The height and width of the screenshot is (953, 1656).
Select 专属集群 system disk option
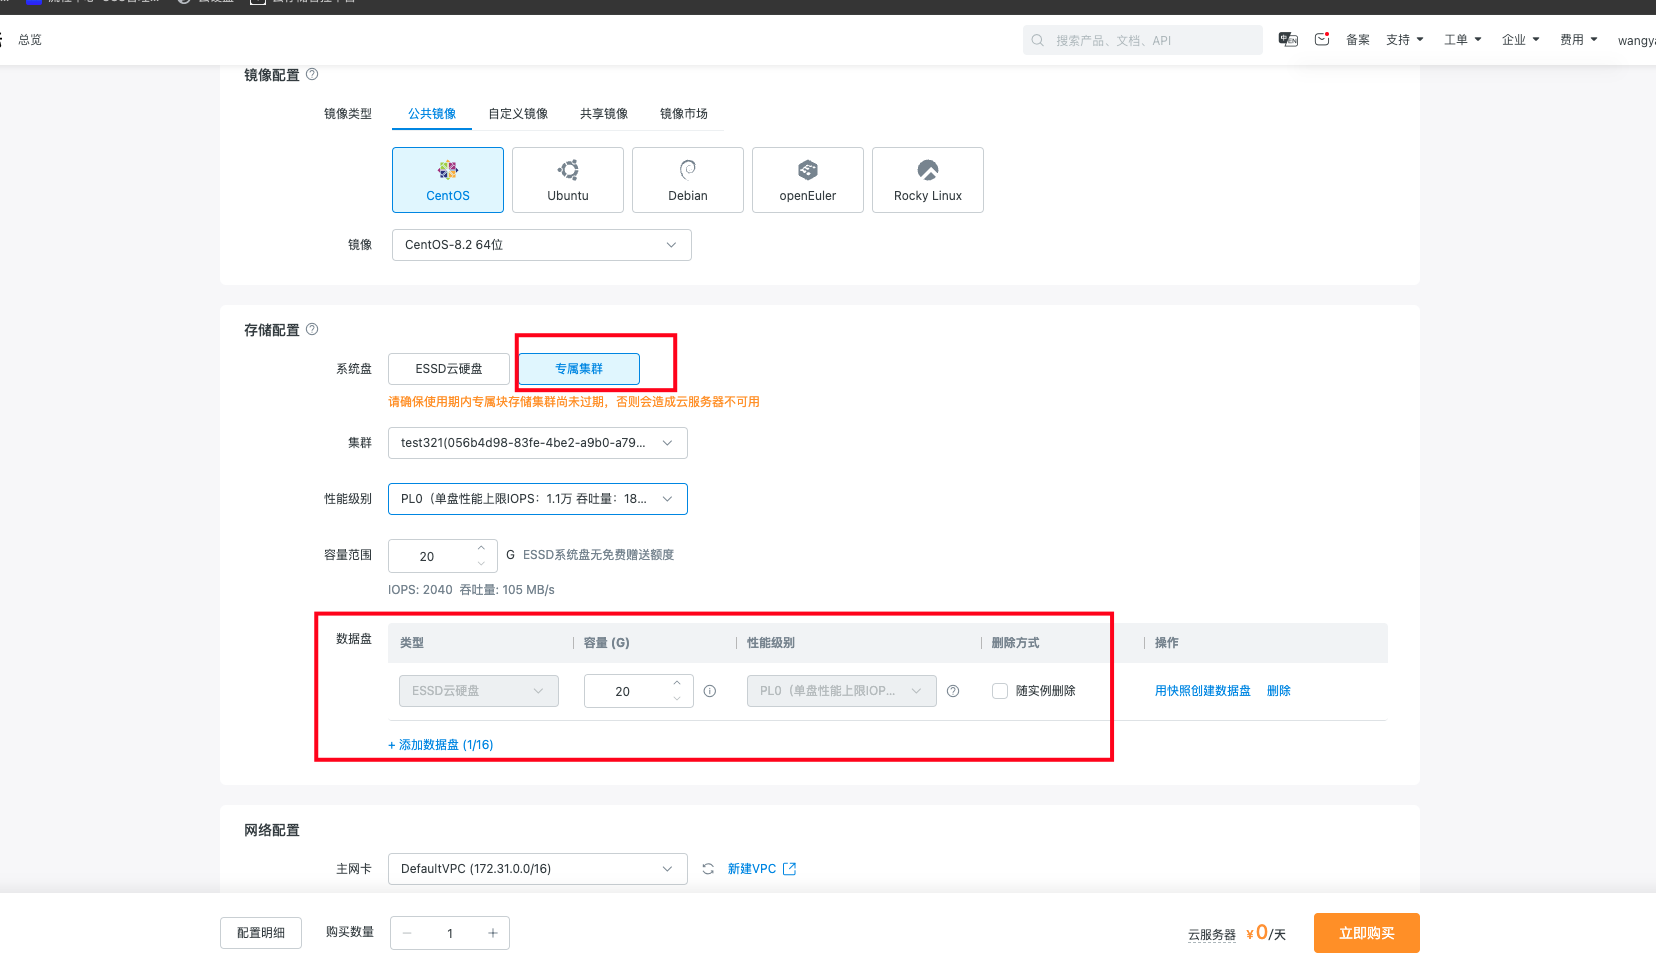[x=579, y=369]
